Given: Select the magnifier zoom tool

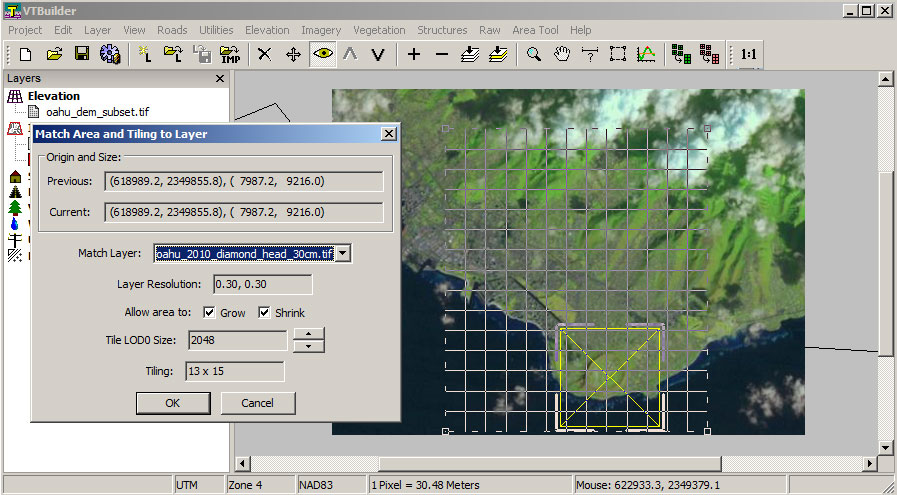Looking at the screenshot, I should tap(534, 54).
